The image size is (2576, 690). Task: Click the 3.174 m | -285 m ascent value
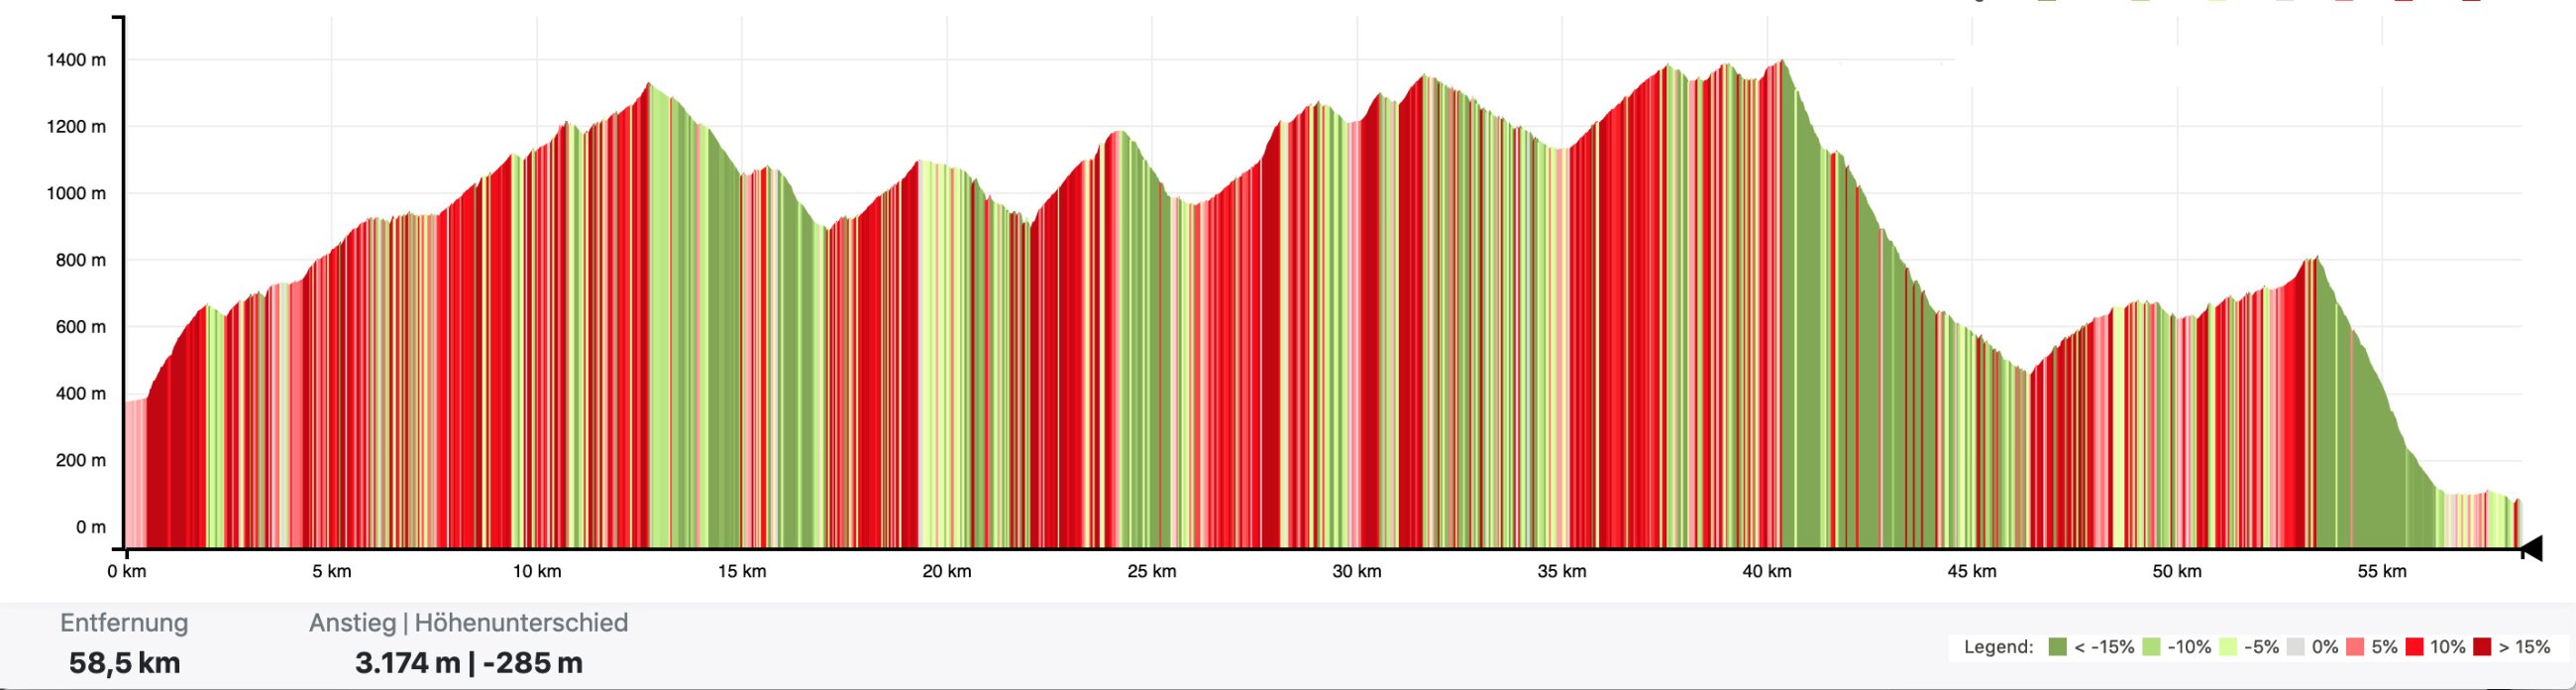point(468,663)
